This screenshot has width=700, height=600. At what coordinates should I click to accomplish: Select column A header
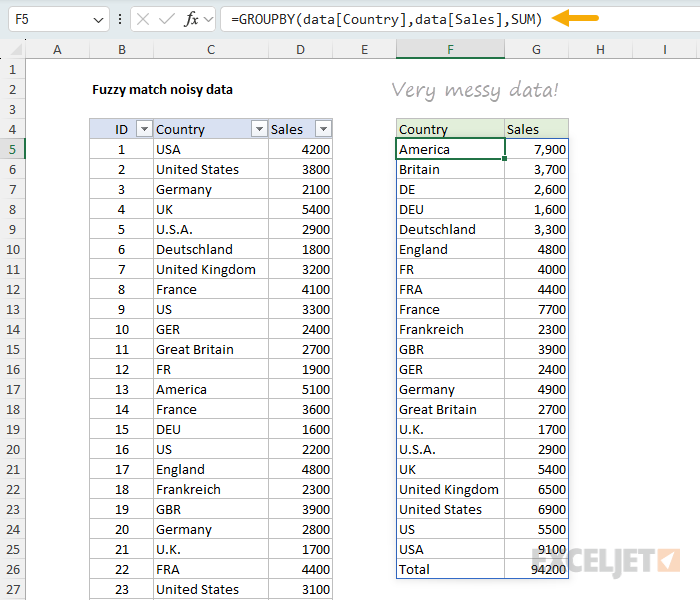coord(58,50)
